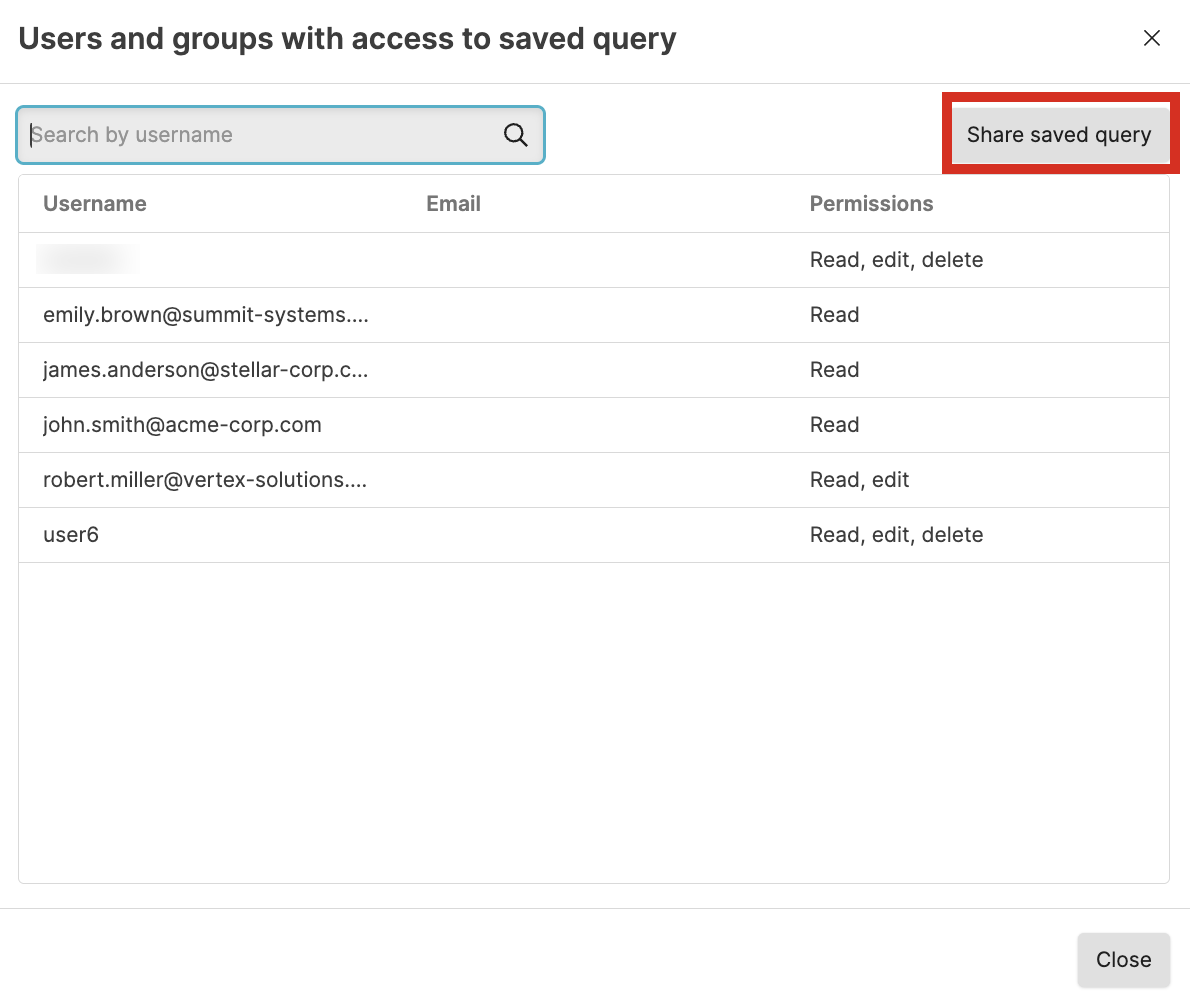Click the Read permission for emily.brown
This screenshot has height=1002, width=1190.
click(834, 315)
